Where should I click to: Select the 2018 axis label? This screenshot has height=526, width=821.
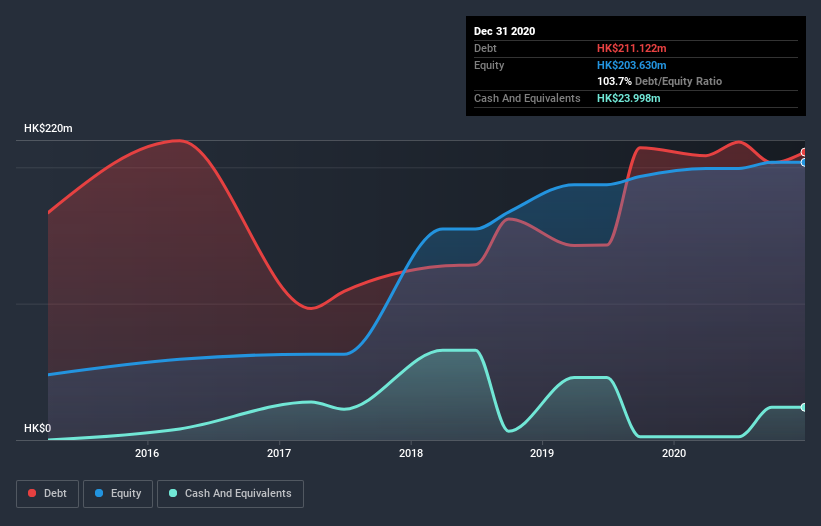coord(411,453)
